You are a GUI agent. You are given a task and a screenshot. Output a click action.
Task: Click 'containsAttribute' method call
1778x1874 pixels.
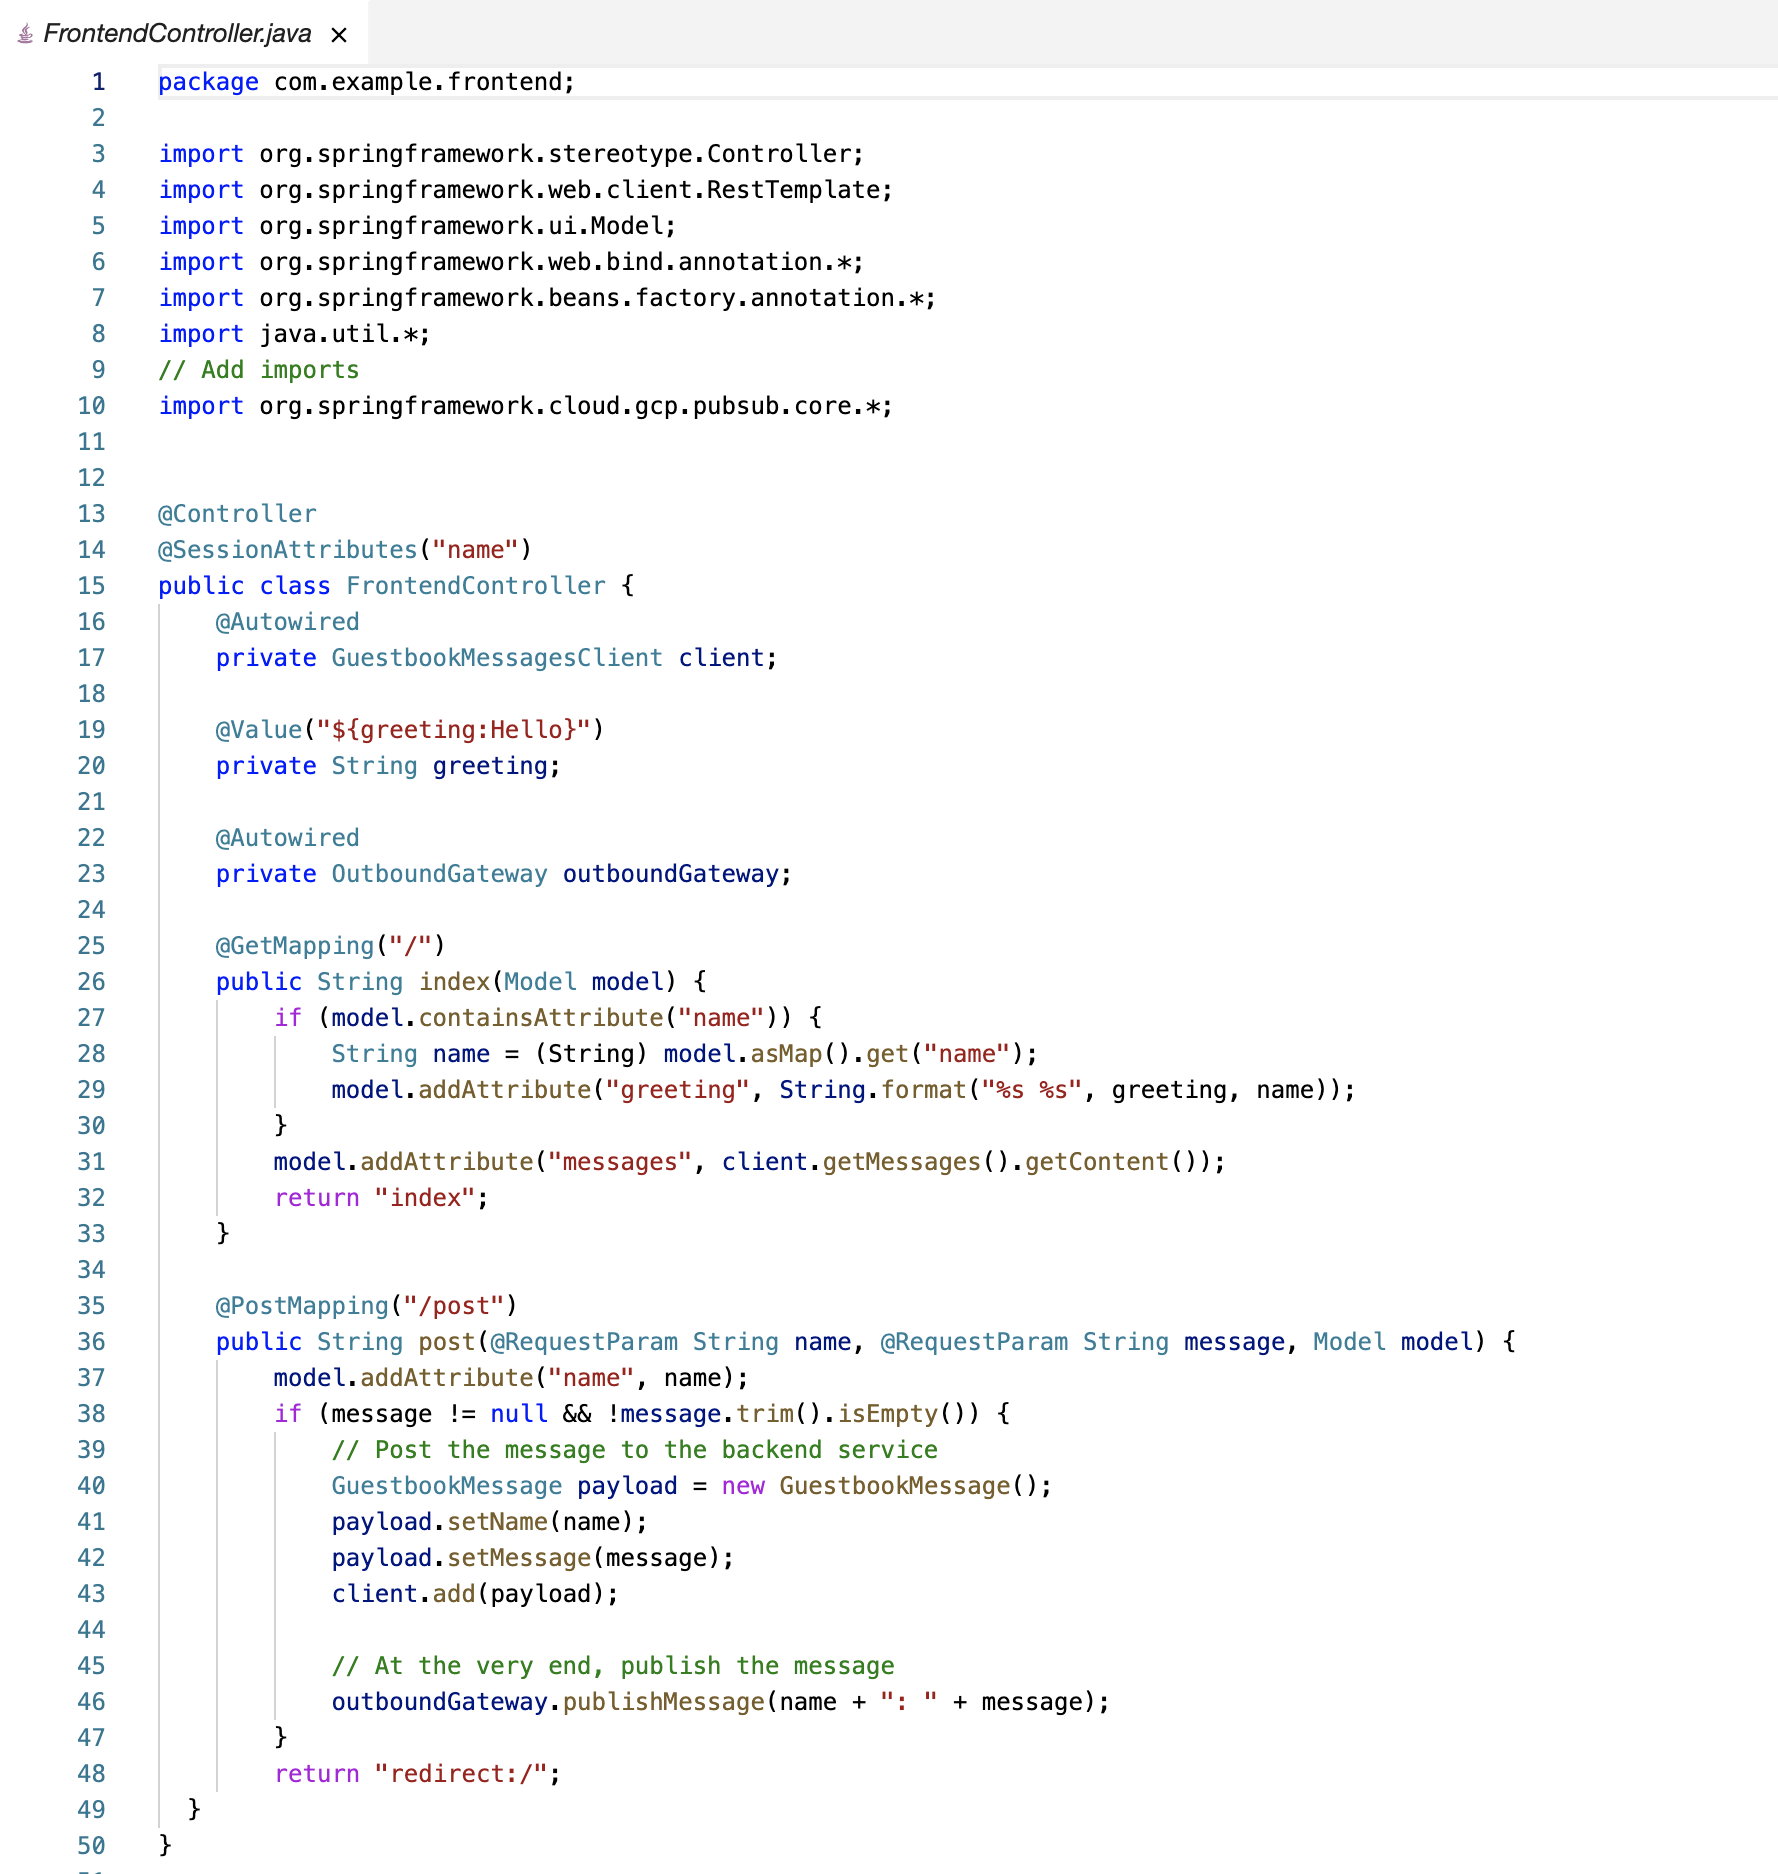point(540,1018)
